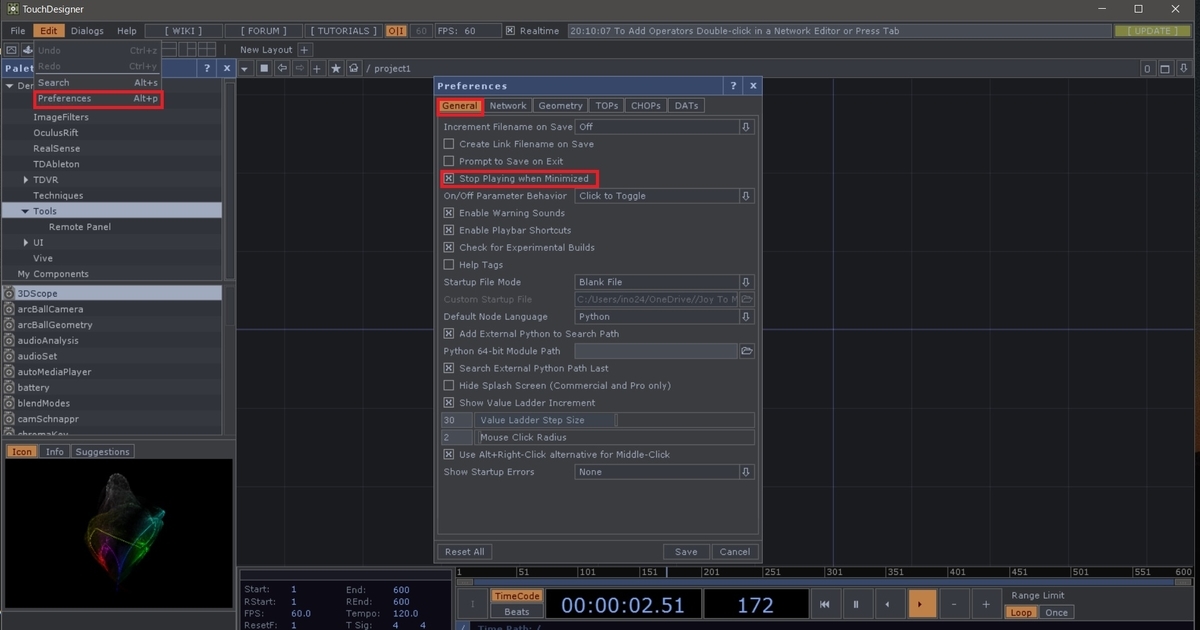Choose Search from the Edit menu
The width and height of the screenshot is (1200, 630).
point(98,83)
